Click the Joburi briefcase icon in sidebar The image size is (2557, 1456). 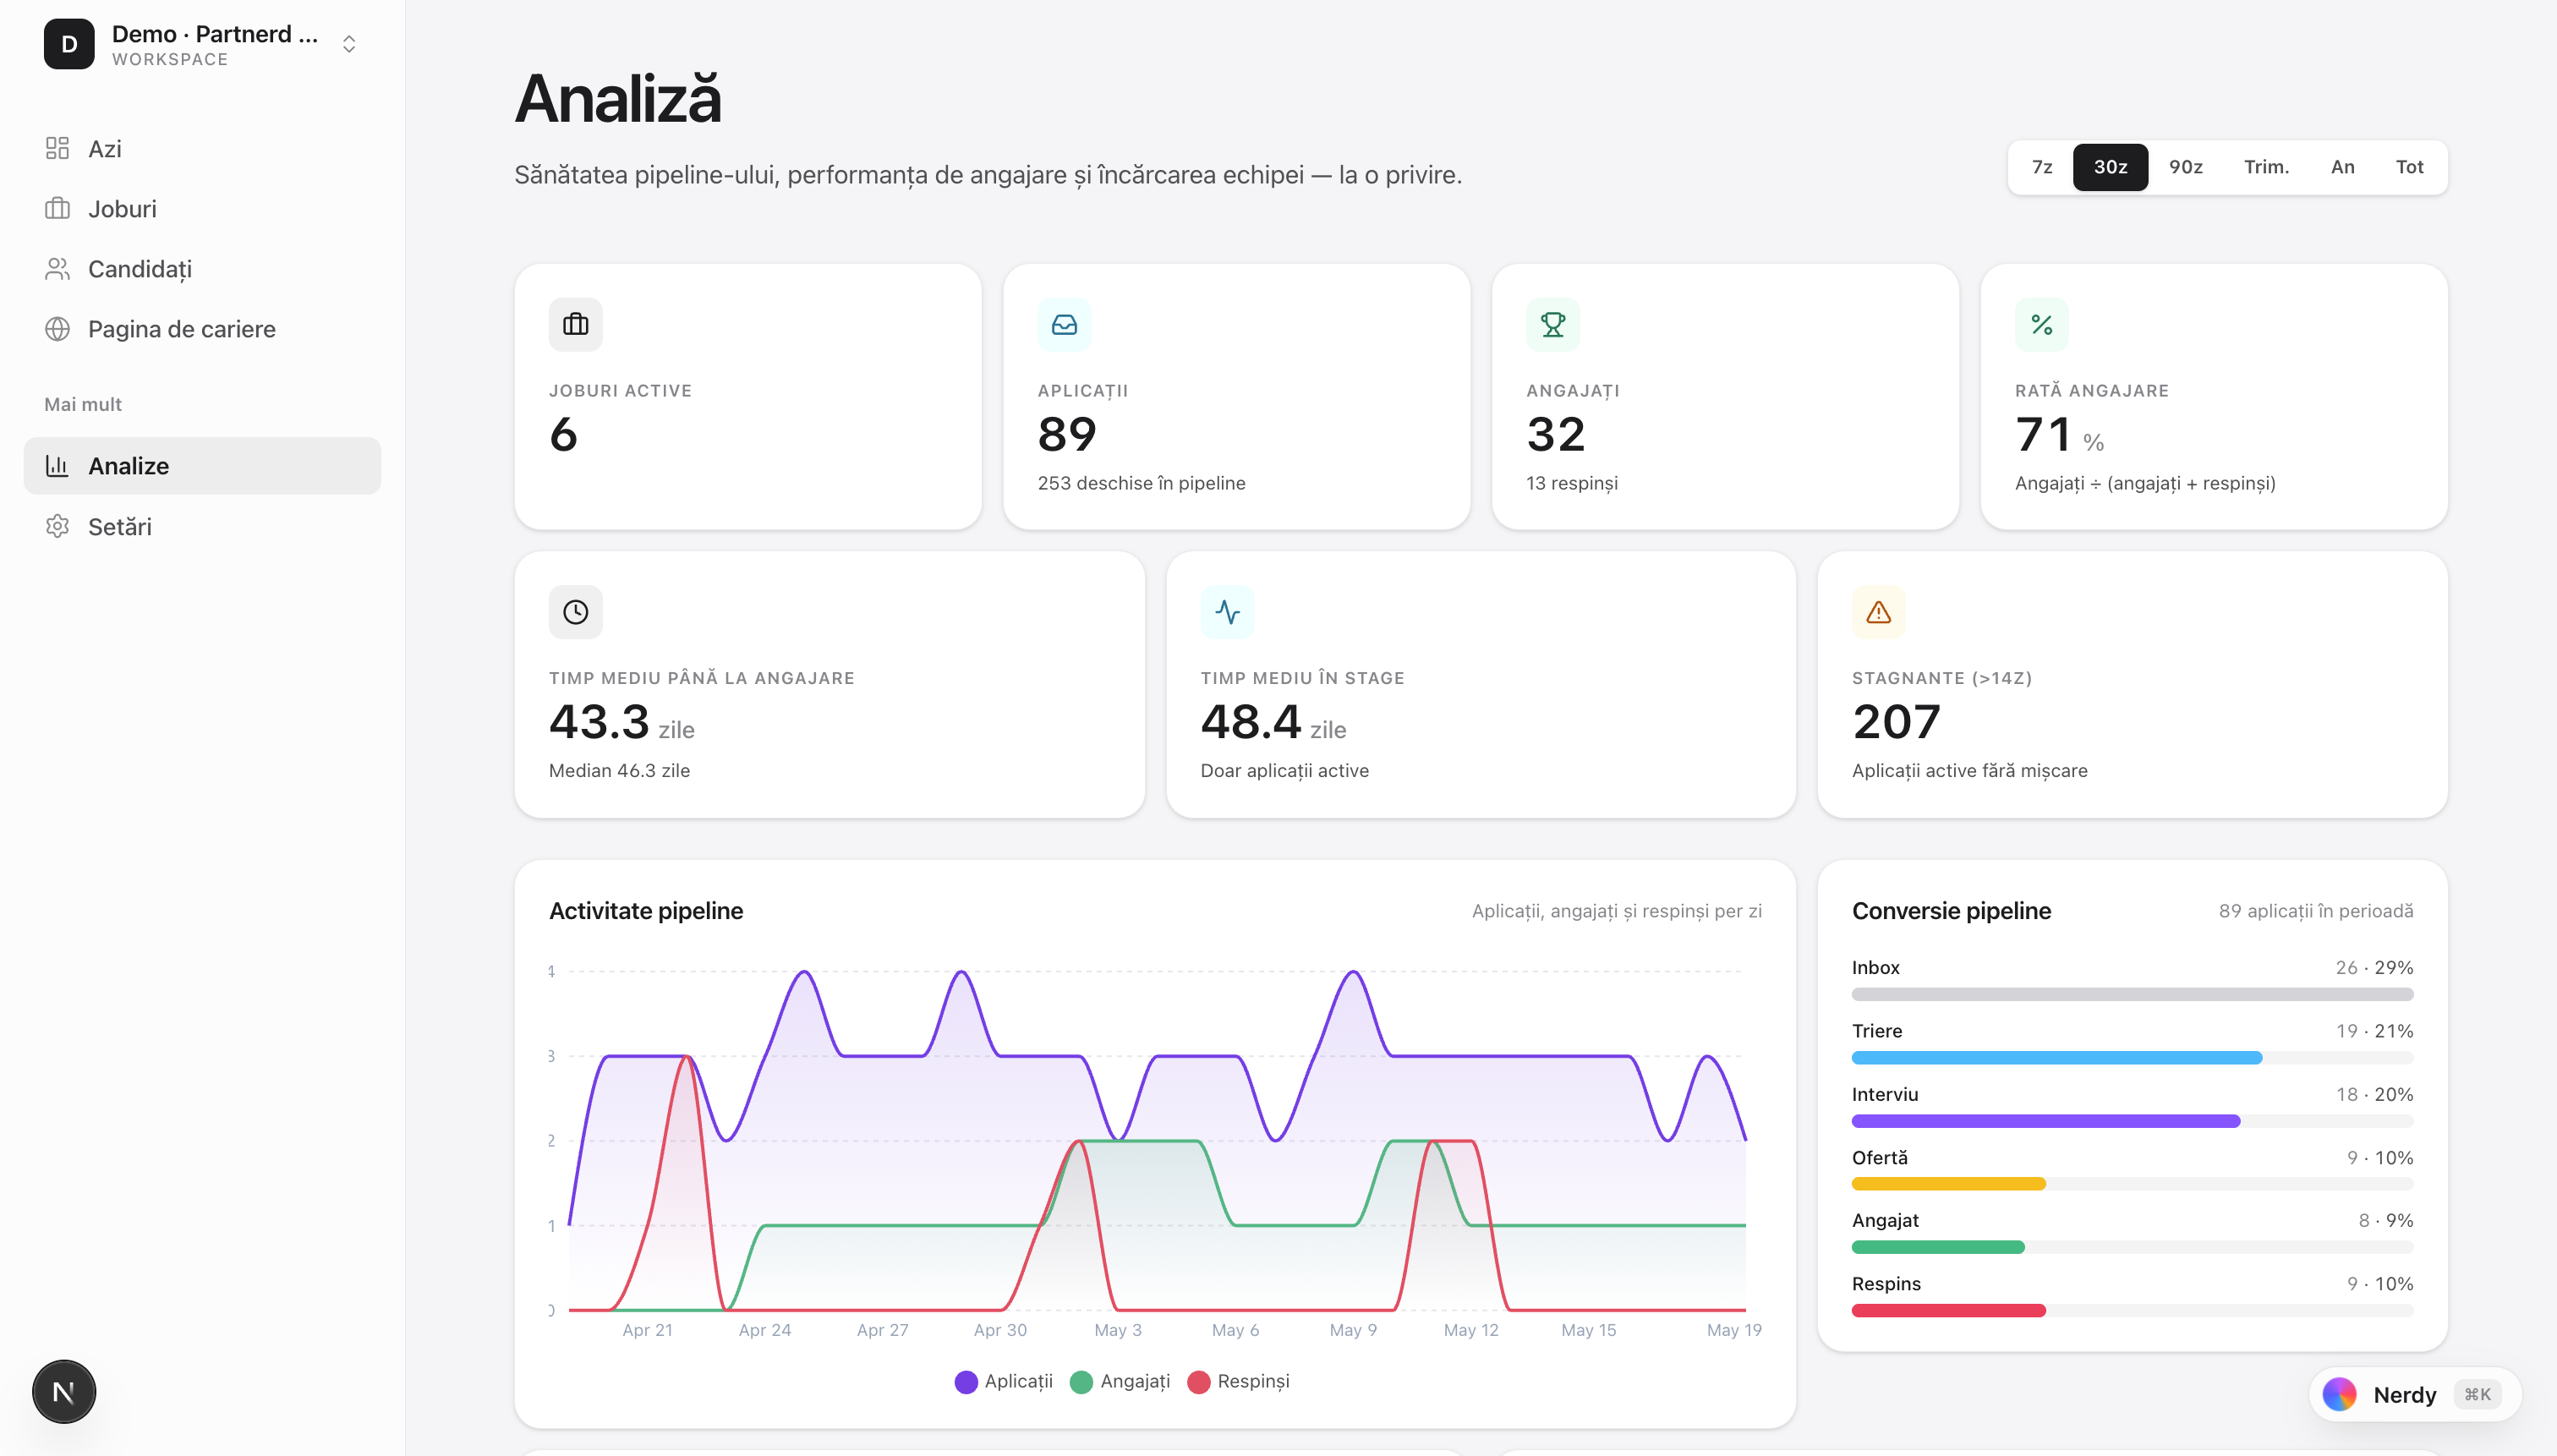pyautogui.click(x=57, y=208)
